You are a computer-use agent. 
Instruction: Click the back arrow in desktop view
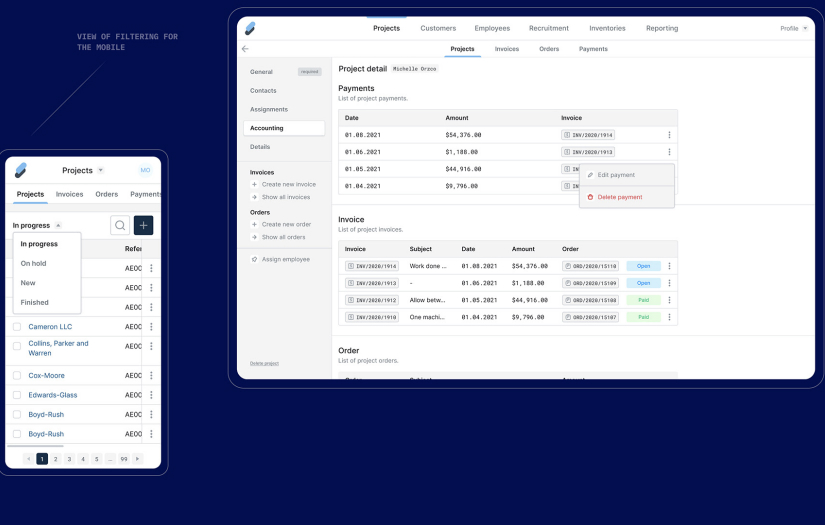pyautogui.click(x=245, y=49)
